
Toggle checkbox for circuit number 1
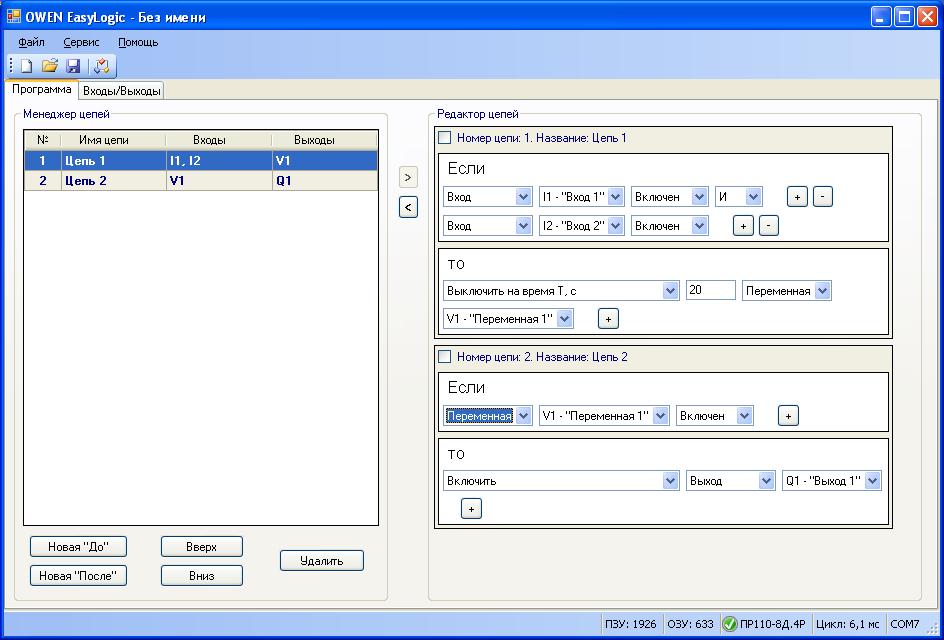coord(444,138)
